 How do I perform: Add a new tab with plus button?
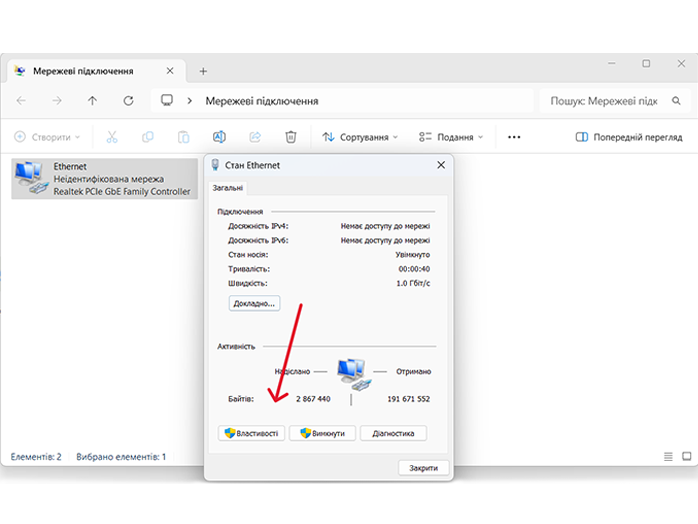(203, 71)
